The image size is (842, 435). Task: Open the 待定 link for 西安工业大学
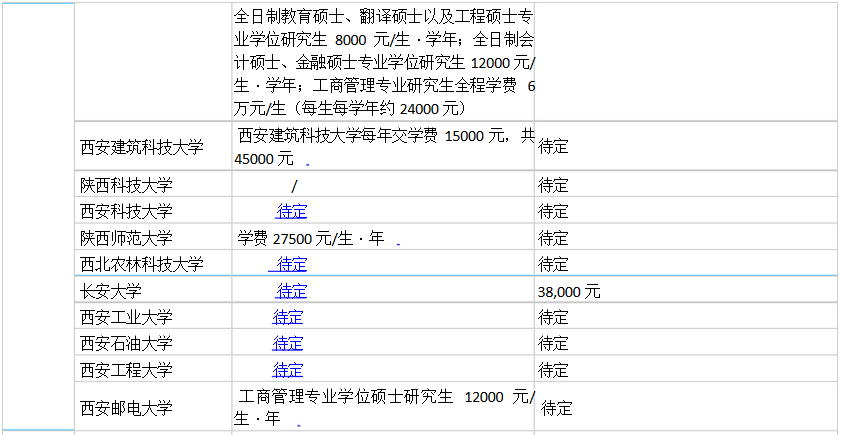click(x=287, y=317)
